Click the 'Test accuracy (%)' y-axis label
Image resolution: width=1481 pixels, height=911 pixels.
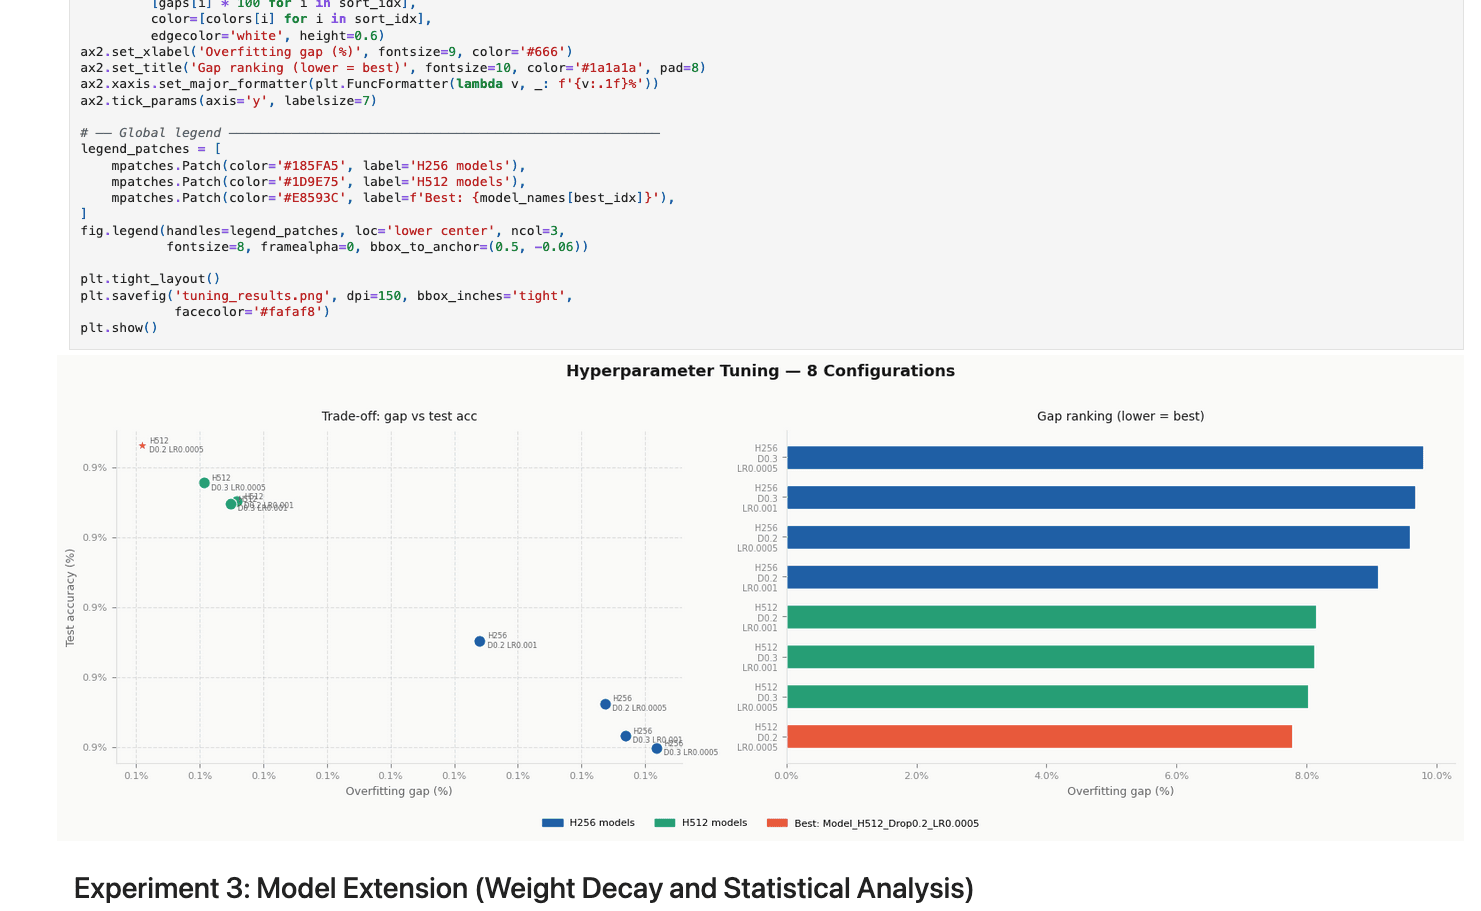pos(70,597)
